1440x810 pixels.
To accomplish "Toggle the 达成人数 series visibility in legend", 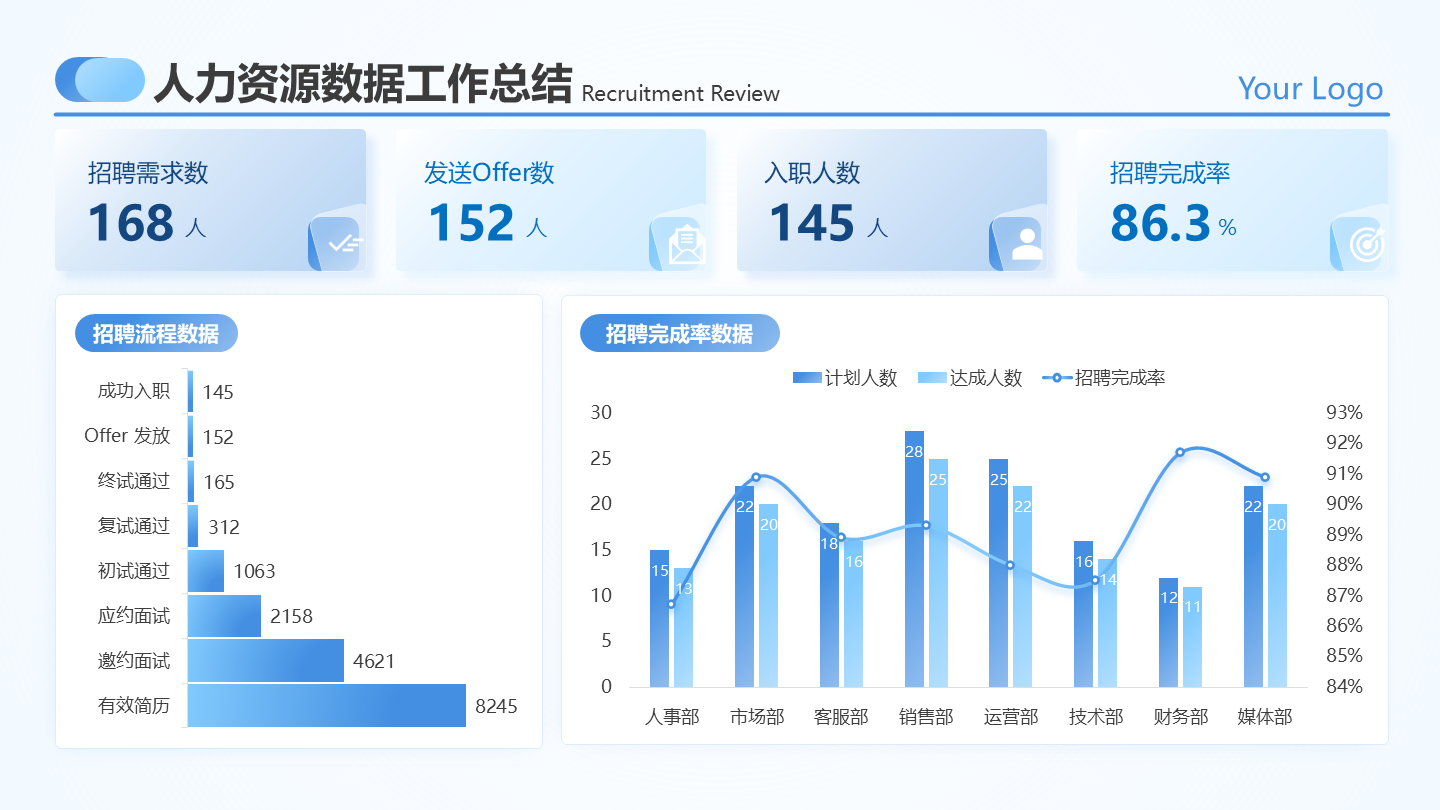I will pyautogui.click(x=973, y=378).
